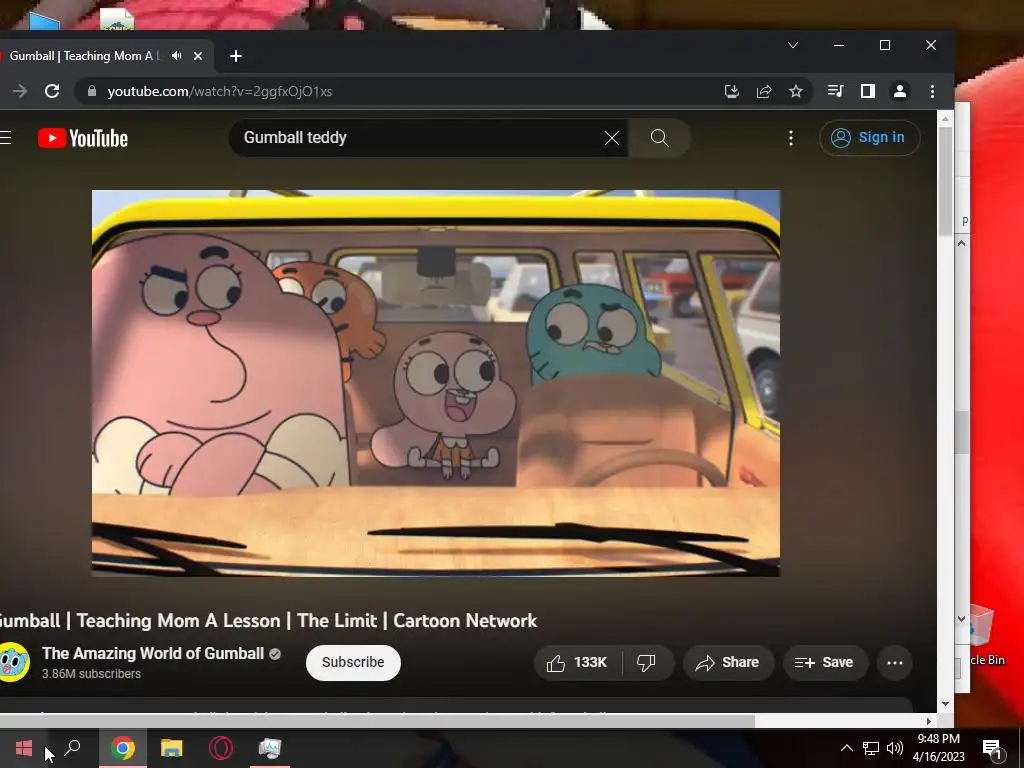Open File Explorer from the taskbar
The height and width of the screenshot is (768, 1024).
pyautogui.click(x=172, y=748)
